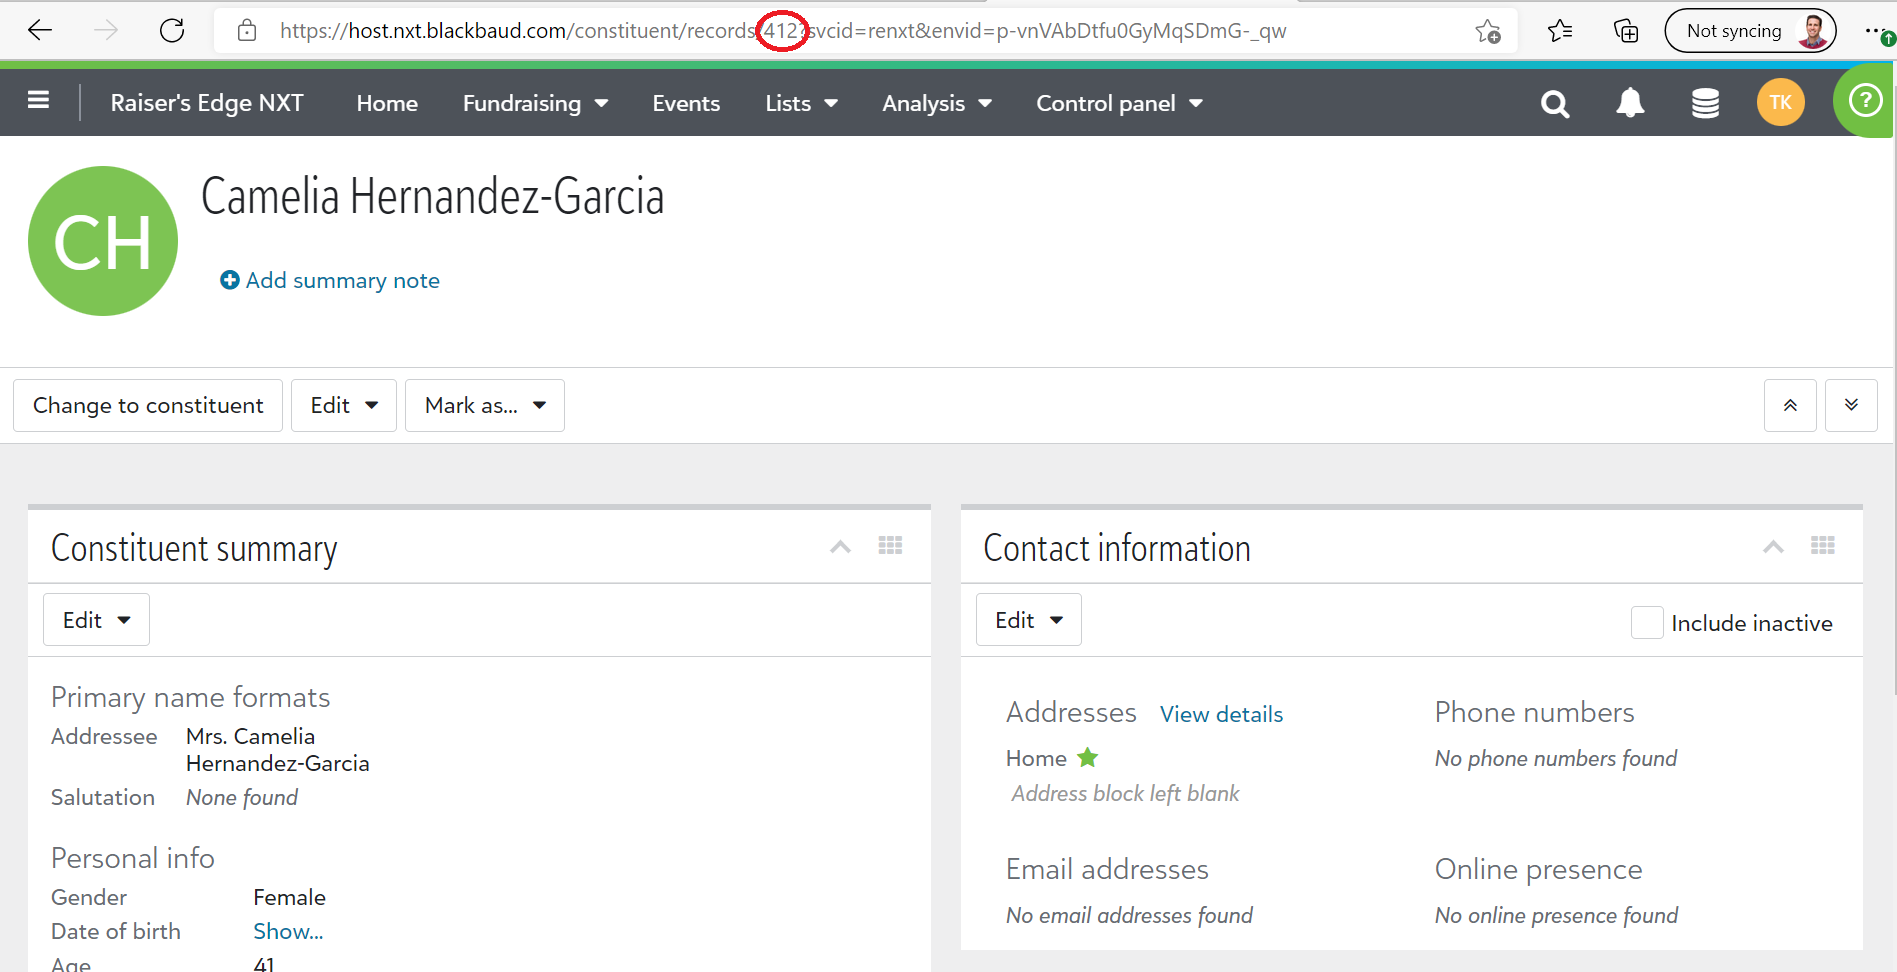The image size is (1897, 972).
Task: Open the Control panel dropdown menu
Action: (1119, 103)
